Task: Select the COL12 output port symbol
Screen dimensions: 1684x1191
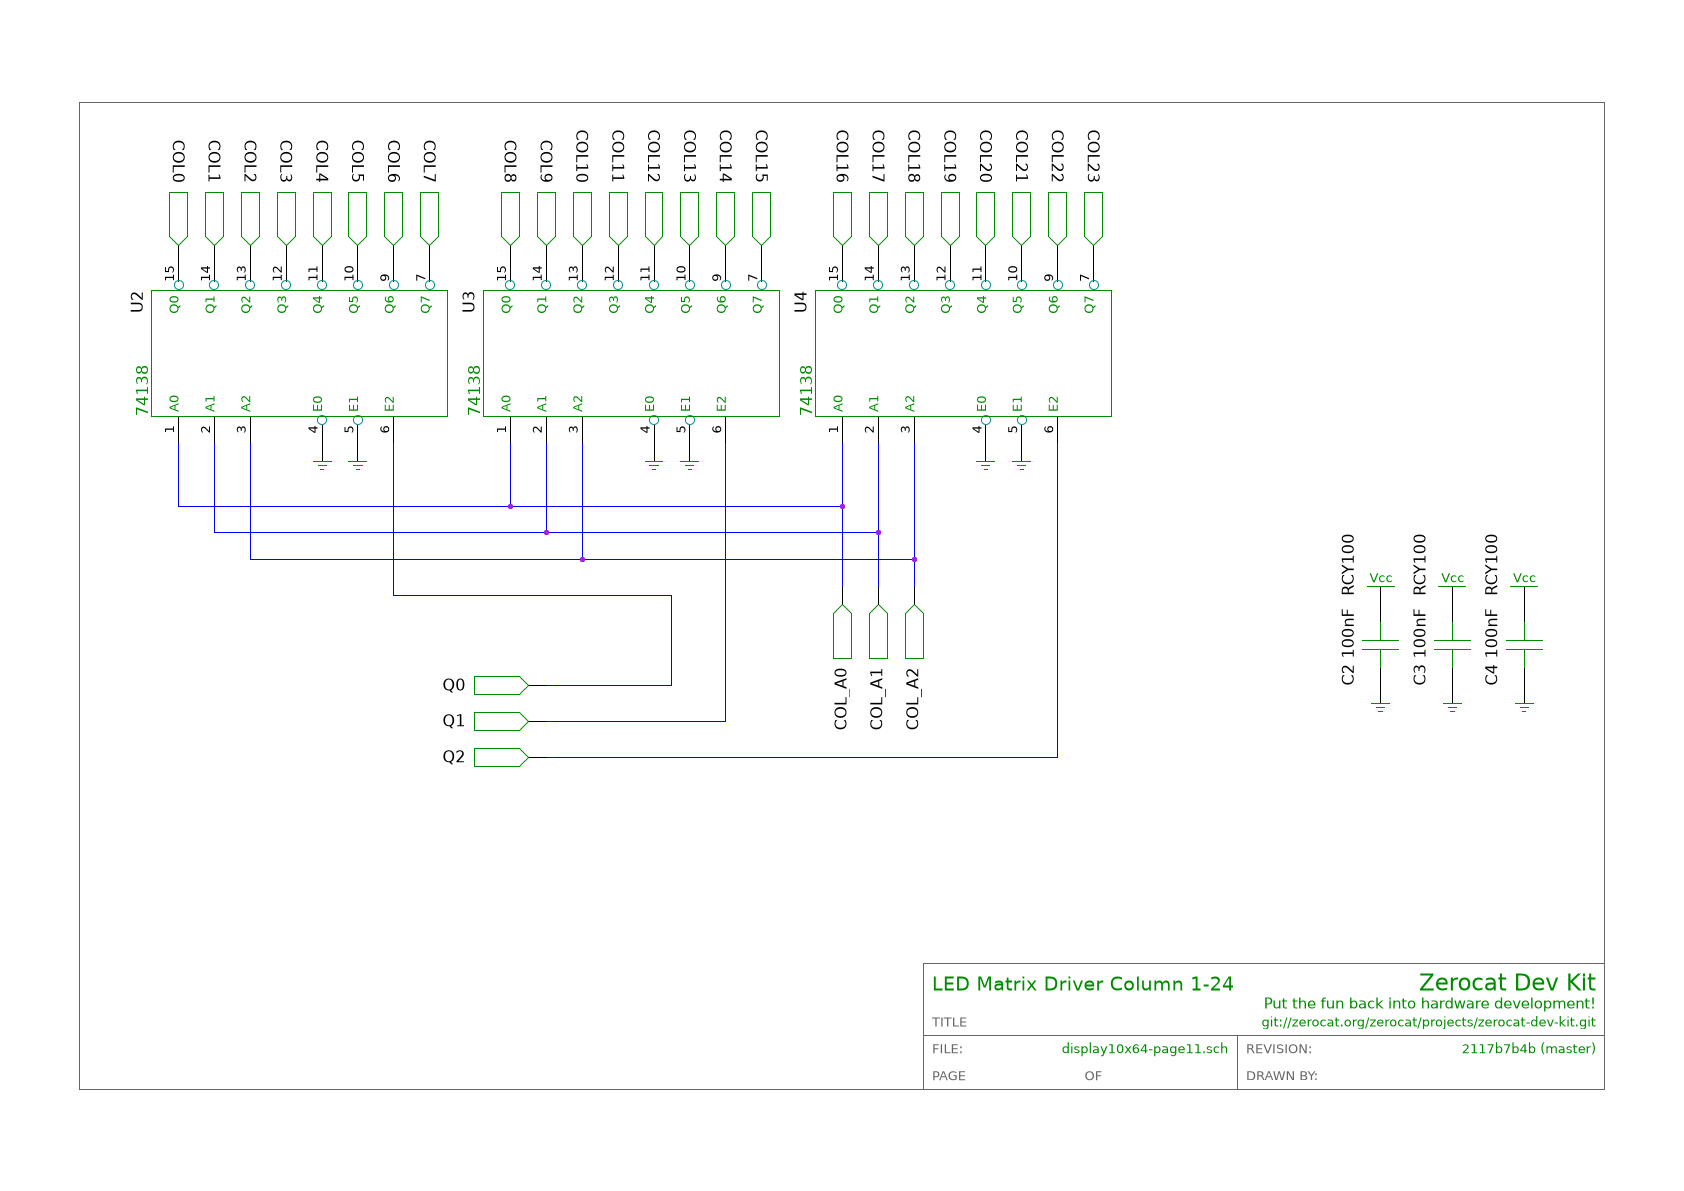Action: pos(653,218)
